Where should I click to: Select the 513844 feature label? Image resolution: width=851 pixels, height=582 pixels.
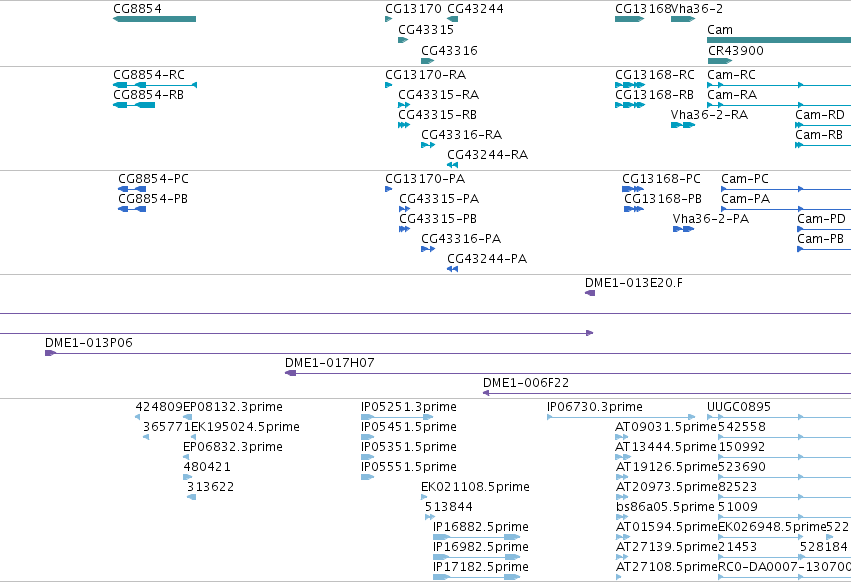(448, 507)
